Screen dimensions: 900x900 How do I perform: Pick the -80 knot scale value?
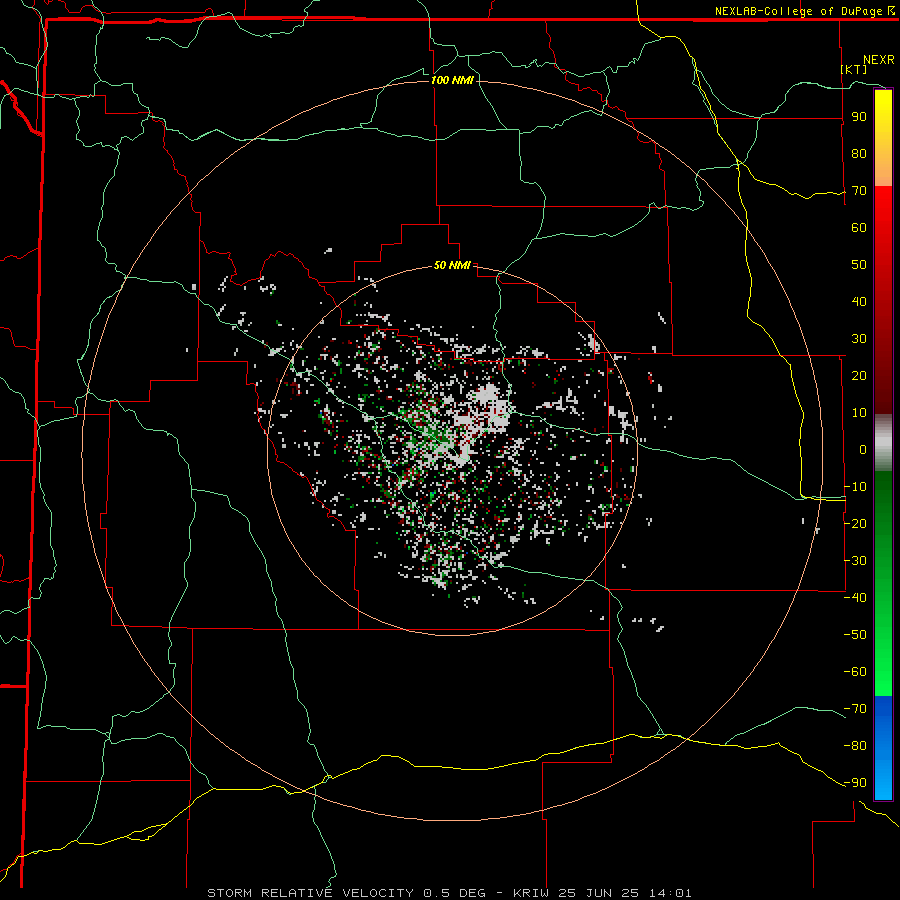click(x=855, y=746)
